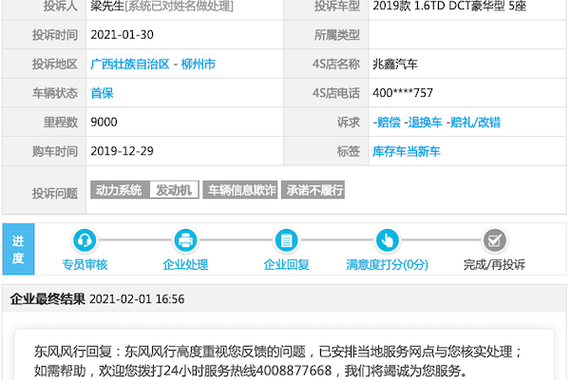Screen dimensions: 570x380
Task: Open the 柳州市 city link
Action: [x=198, y=64]
